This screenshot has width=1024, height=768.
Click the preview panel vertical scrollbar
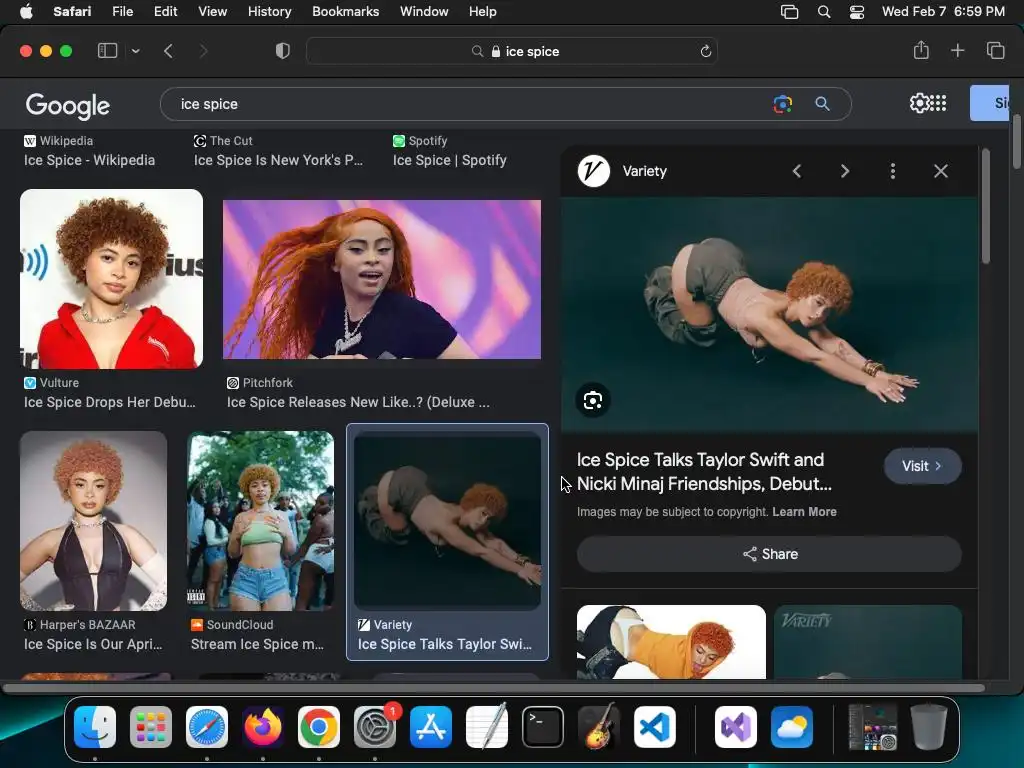pyautogui.click(x=985, y=206)
